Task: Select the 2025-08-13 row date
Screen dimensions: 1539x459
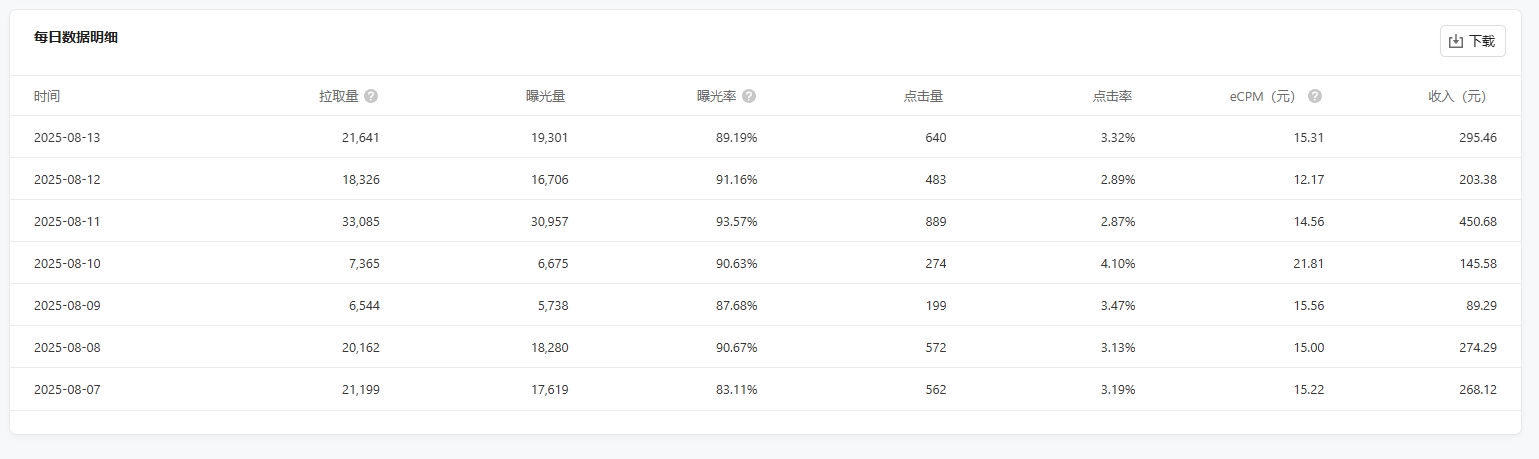Action: [67, 137]
